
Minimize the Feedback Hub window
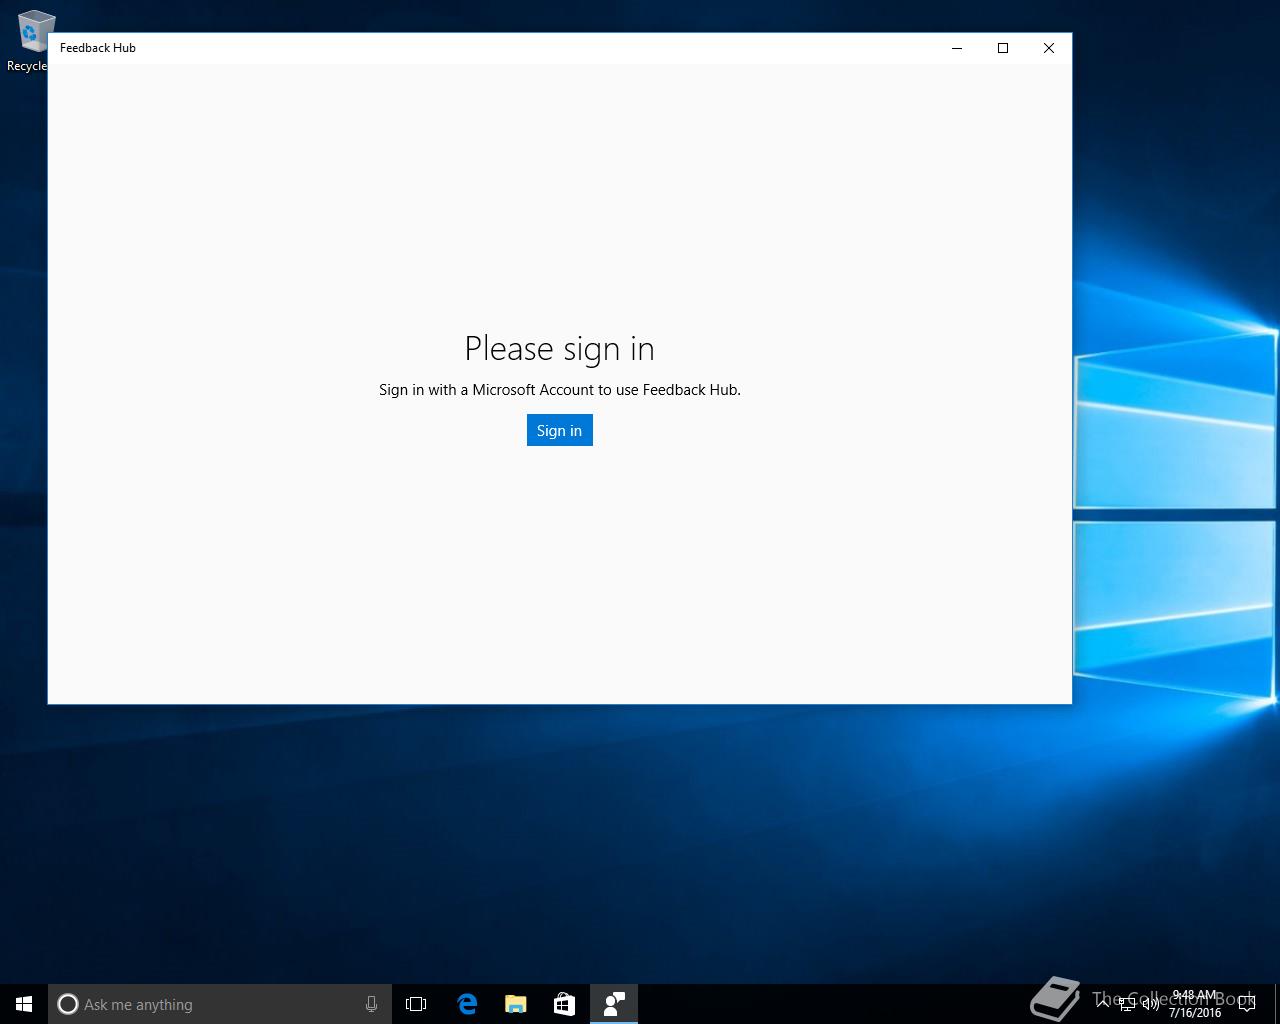957,48
